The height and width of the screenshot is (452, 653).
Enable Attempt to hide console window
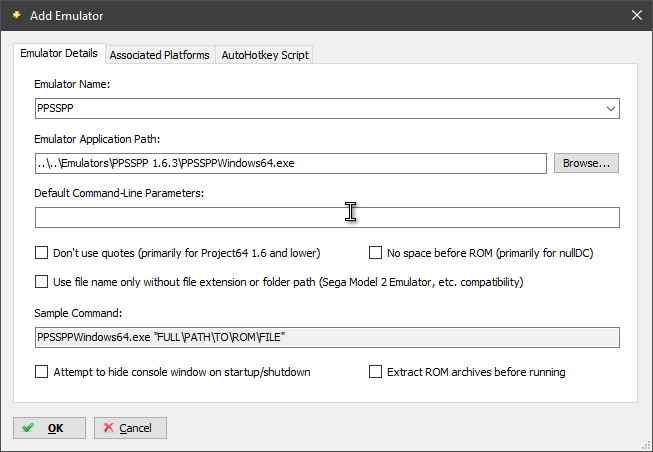(41, 372)
